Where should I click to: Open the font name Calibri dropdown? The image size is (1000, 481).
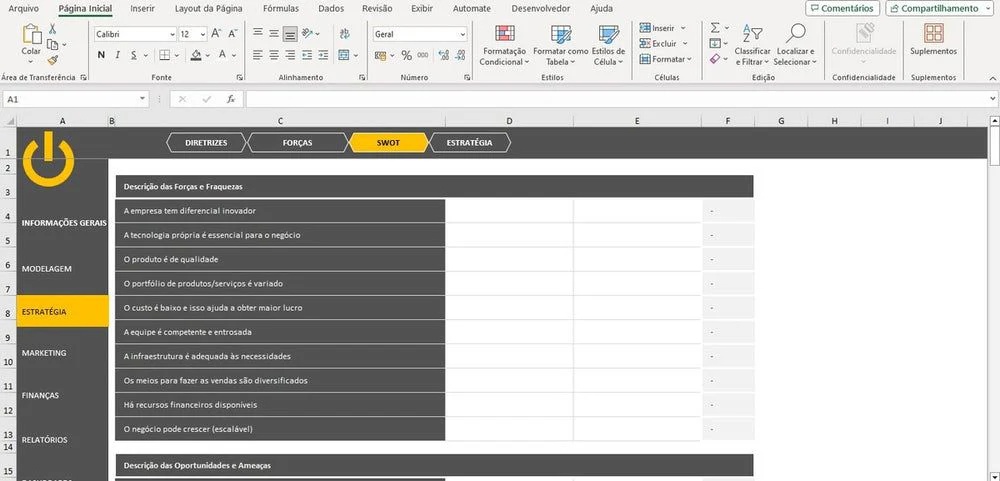(172, 34)
